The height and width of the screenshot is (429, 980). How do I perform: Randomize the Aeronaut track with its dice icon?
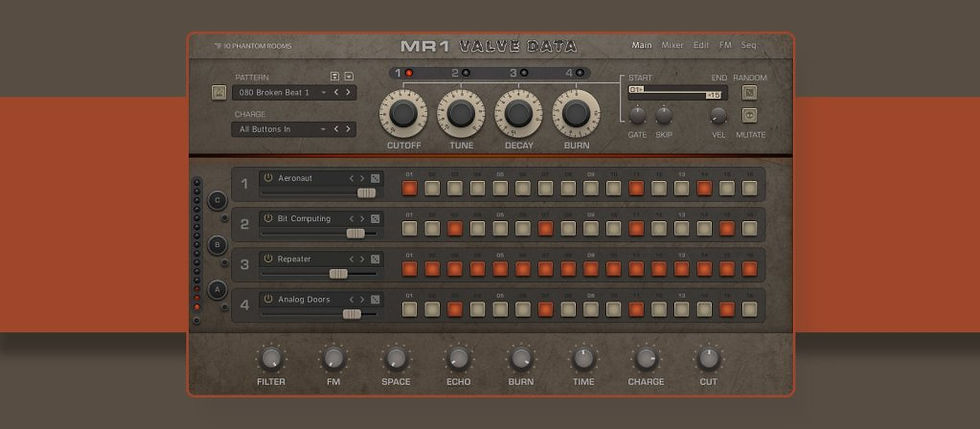[375, 178]
